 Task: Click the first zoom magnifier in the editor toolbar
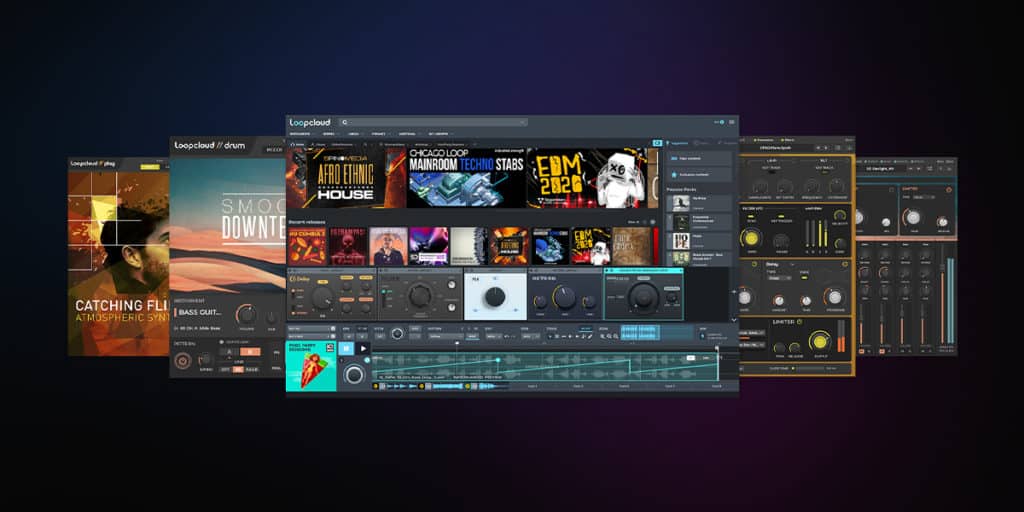pyautogui.click(x=603, y=336)
